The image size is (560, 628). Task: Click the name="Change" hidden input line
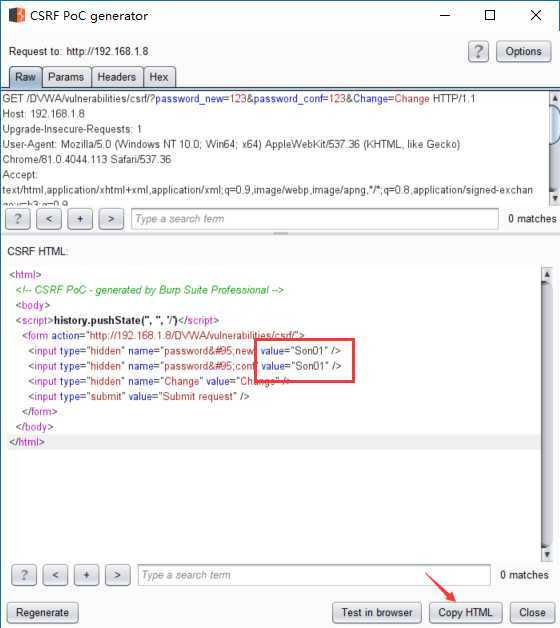click(158, 381)
